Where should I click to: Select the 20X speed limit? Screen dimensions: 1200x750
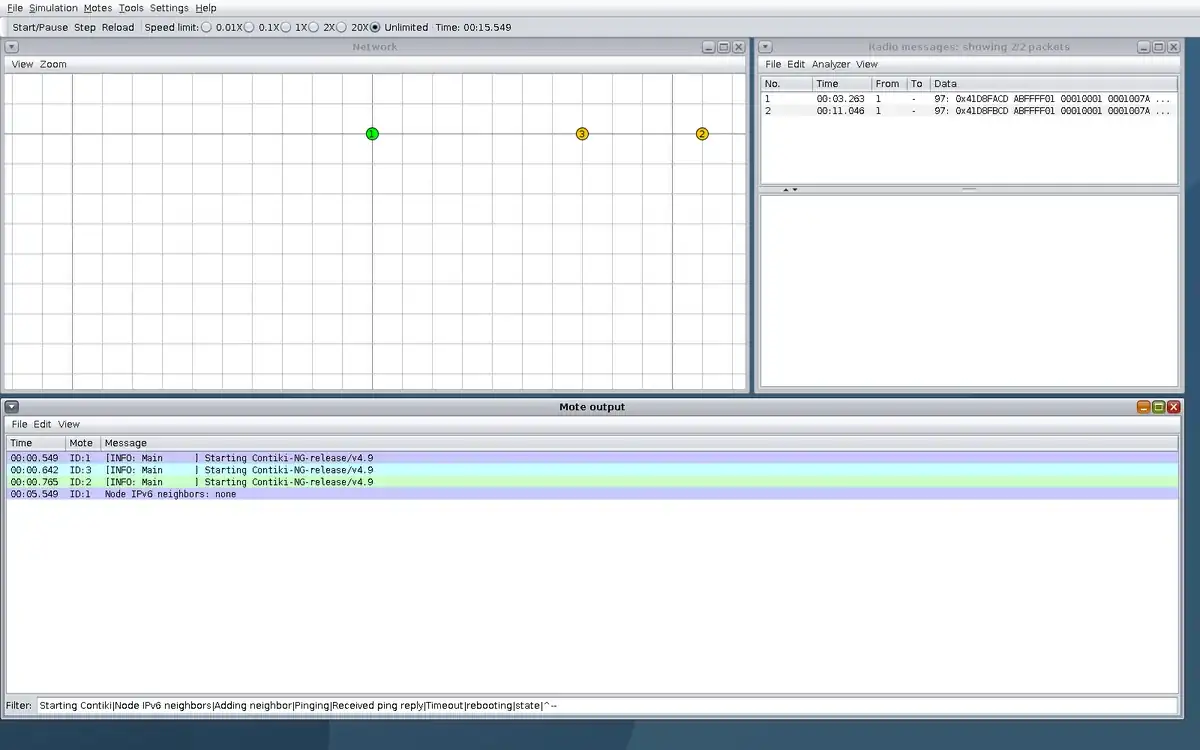tap(353, 27)
